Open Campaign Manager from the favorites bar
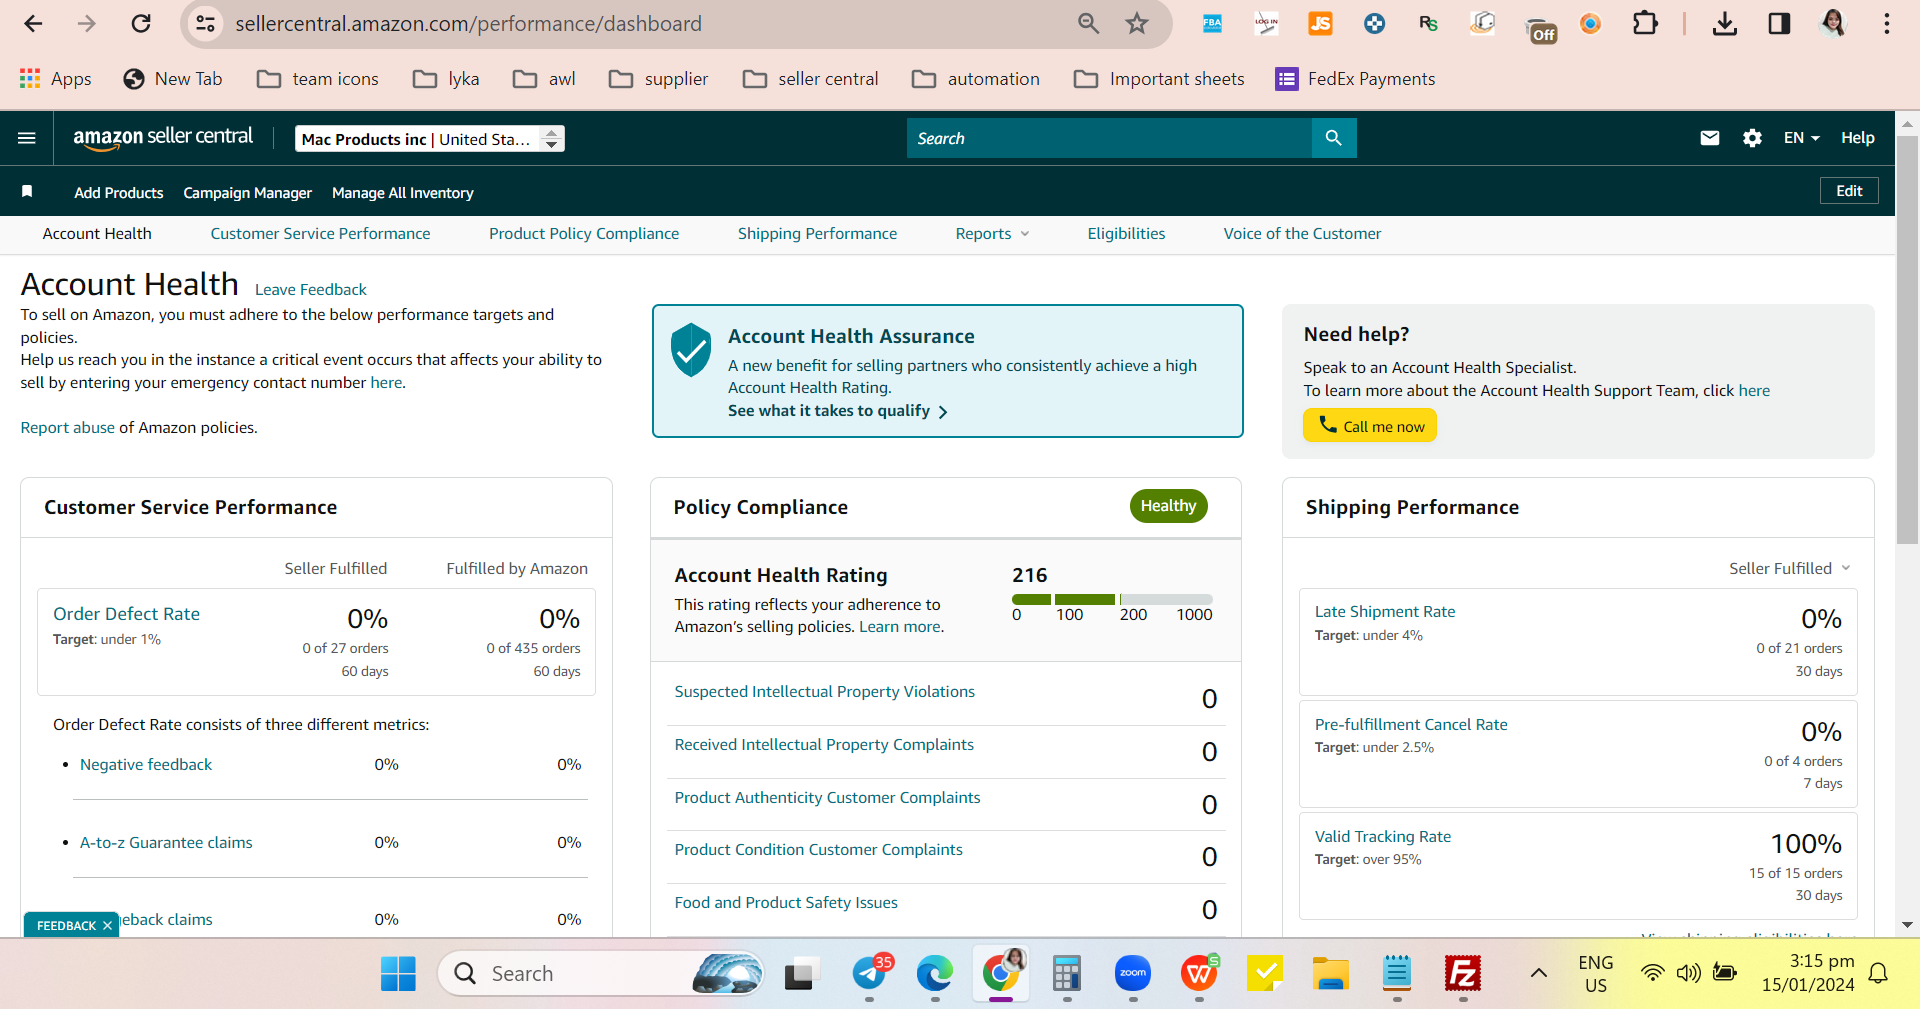 pyautogui.click(x=247, y=193)
